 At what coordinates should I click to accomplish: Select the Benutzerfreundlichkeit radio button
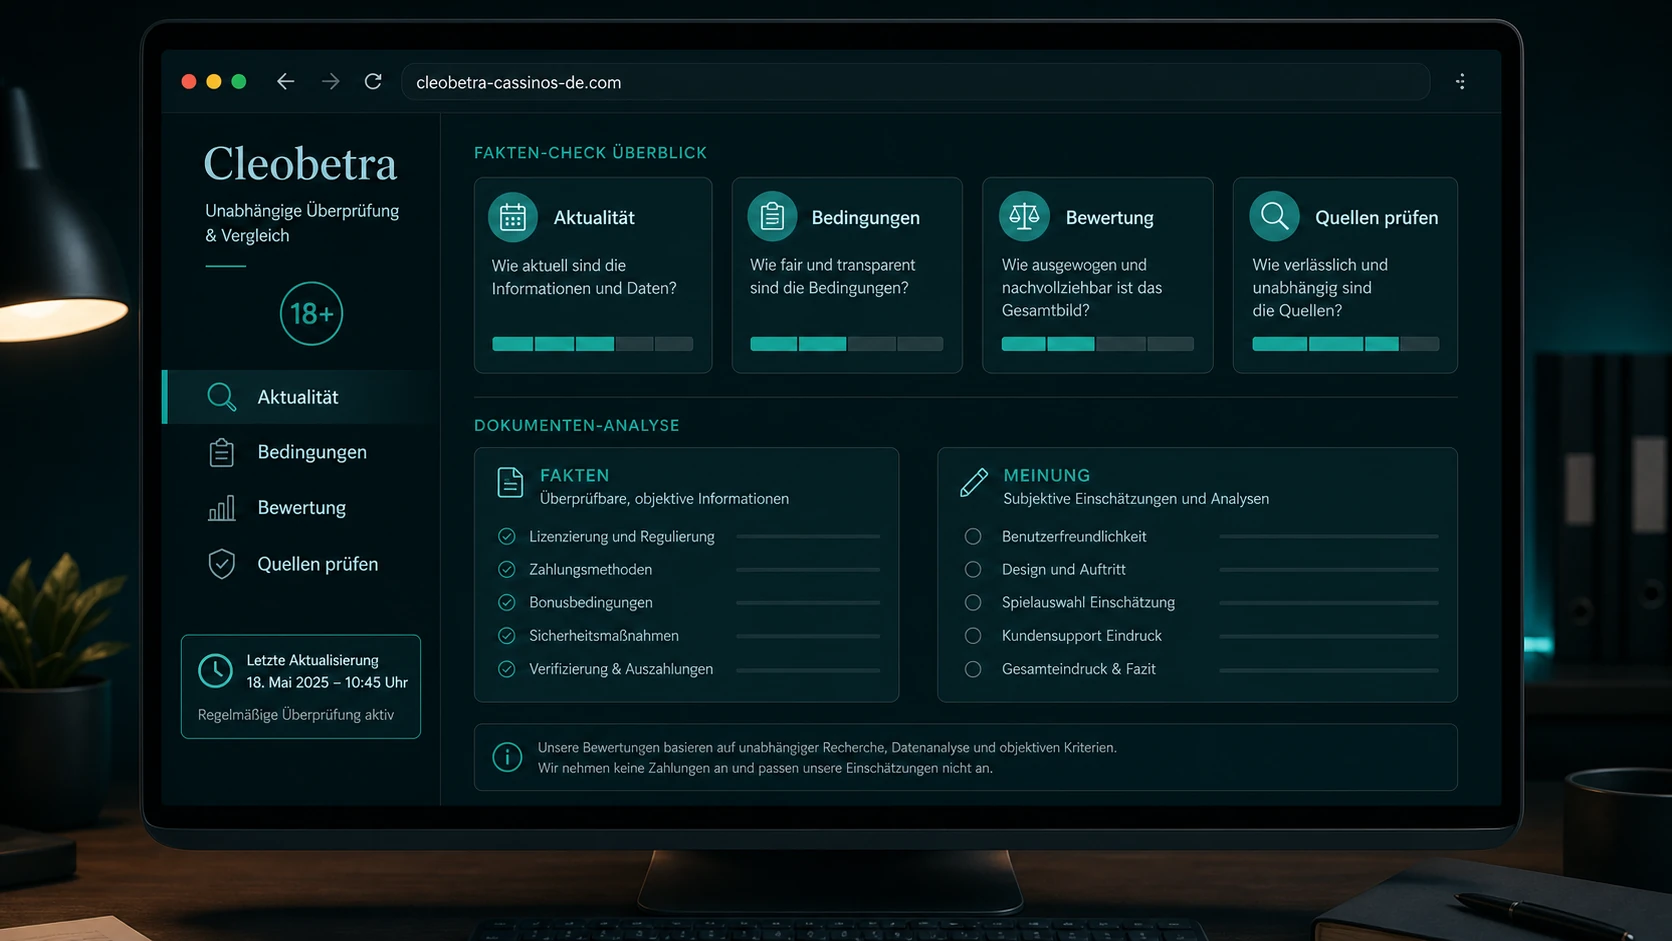click(x=973, y=536)
